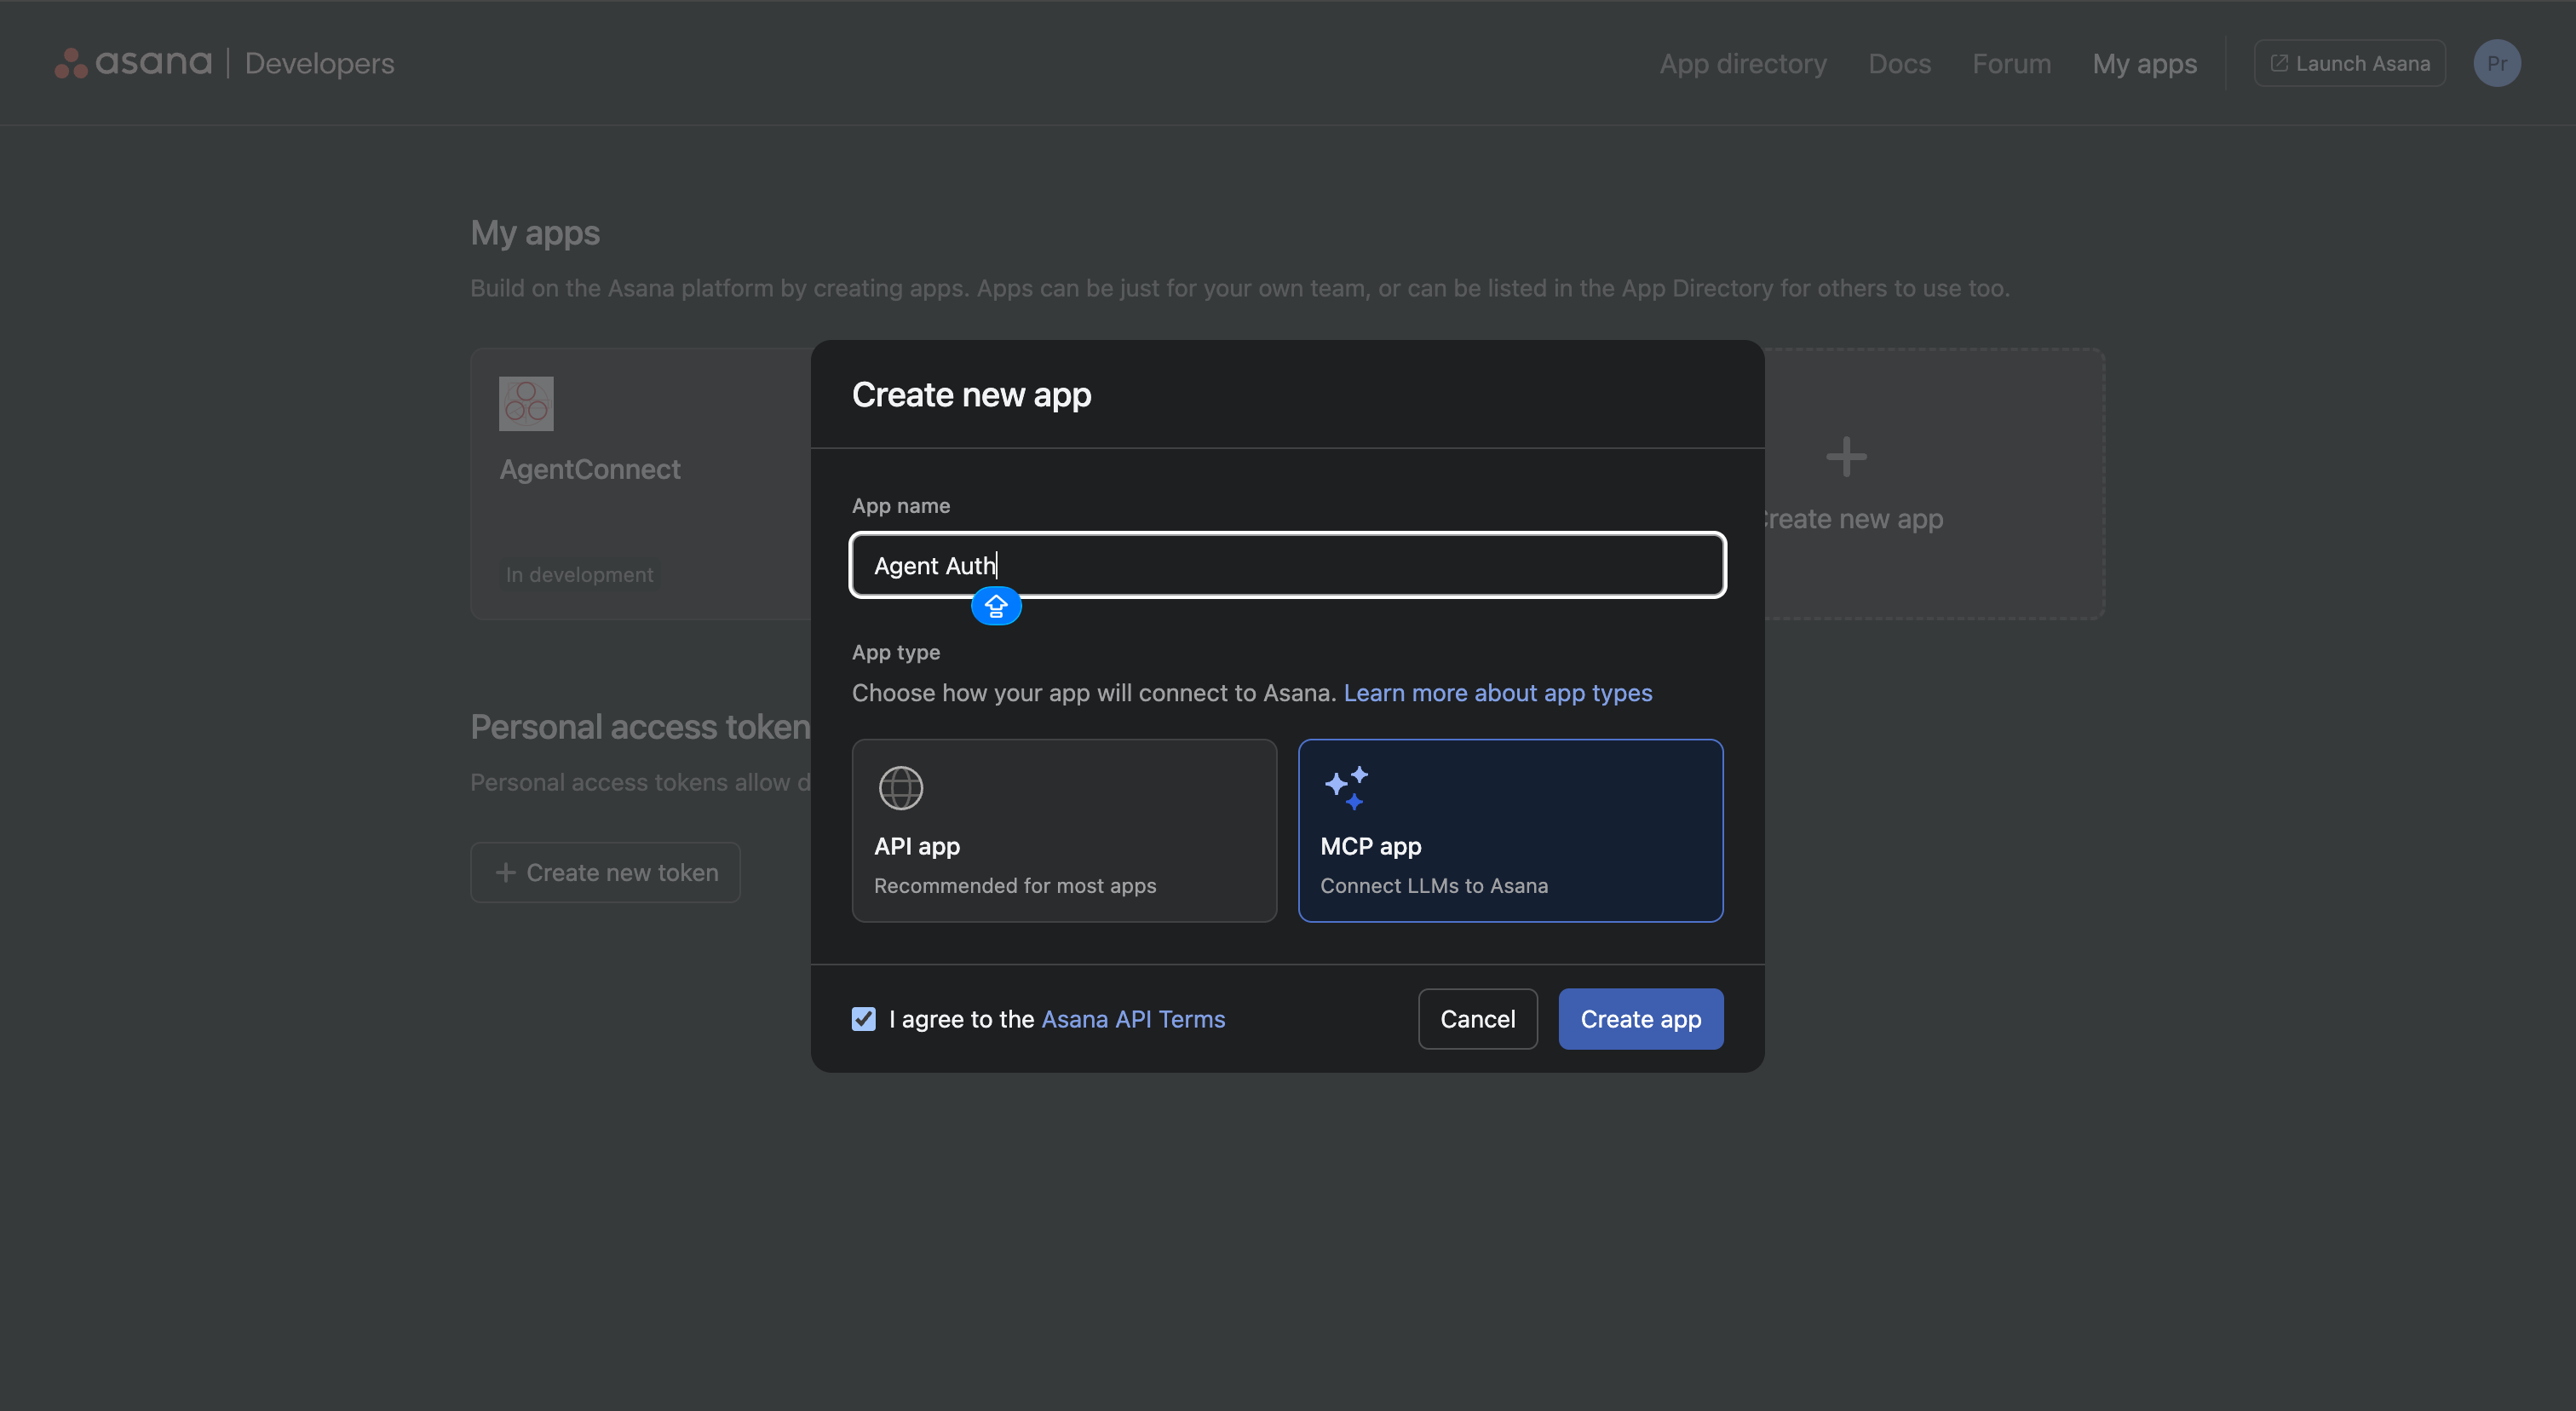This screenshot has height=1411, width=2576.
Task: Click the sparkles icon on MCP app card
Action: pyautogui.click(x=1346, y=788)
